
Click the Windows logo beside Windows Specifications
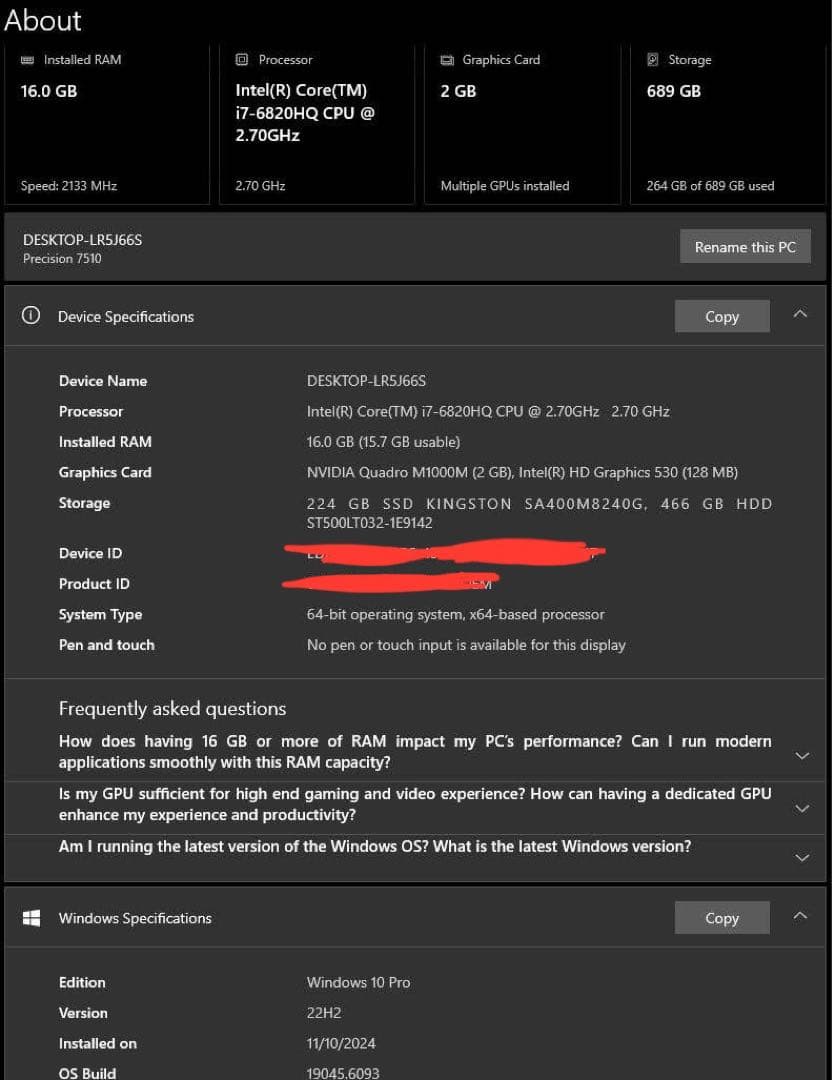pos(31,917)
